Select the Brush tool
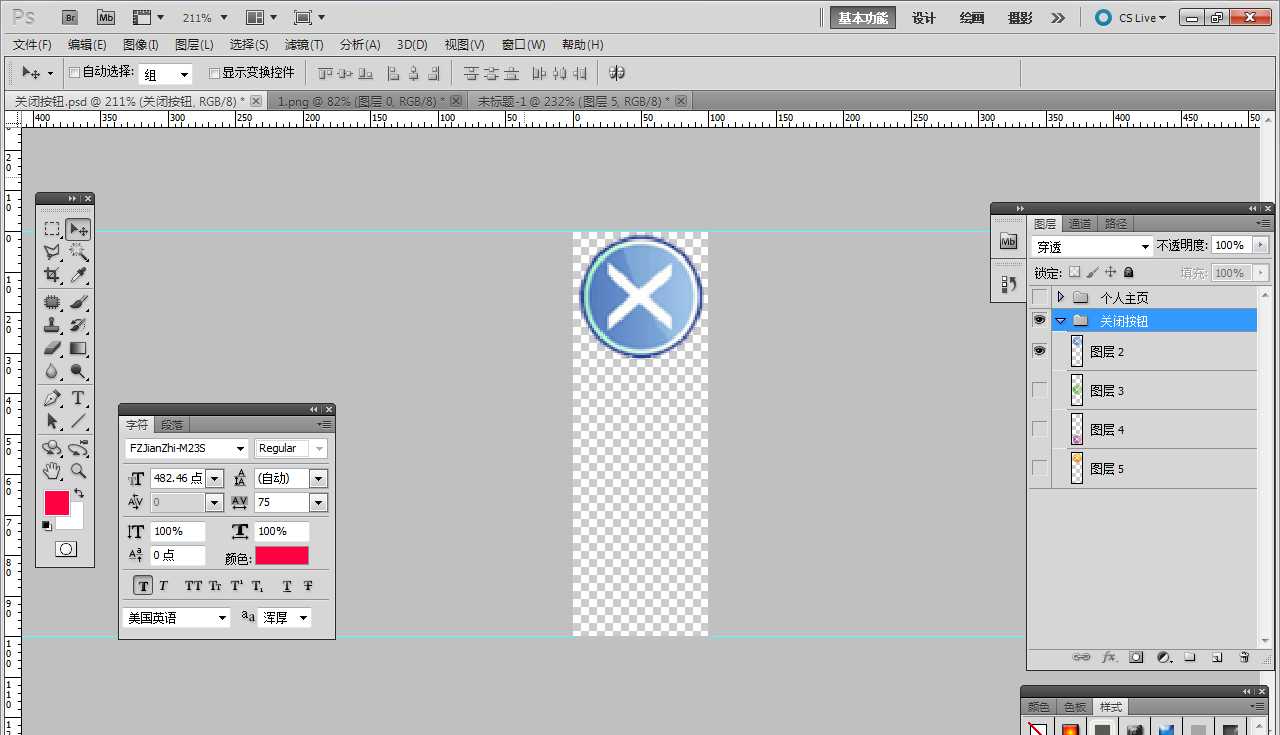The image size is (1280, 735). pyautogui.click(x=78, y=302)
